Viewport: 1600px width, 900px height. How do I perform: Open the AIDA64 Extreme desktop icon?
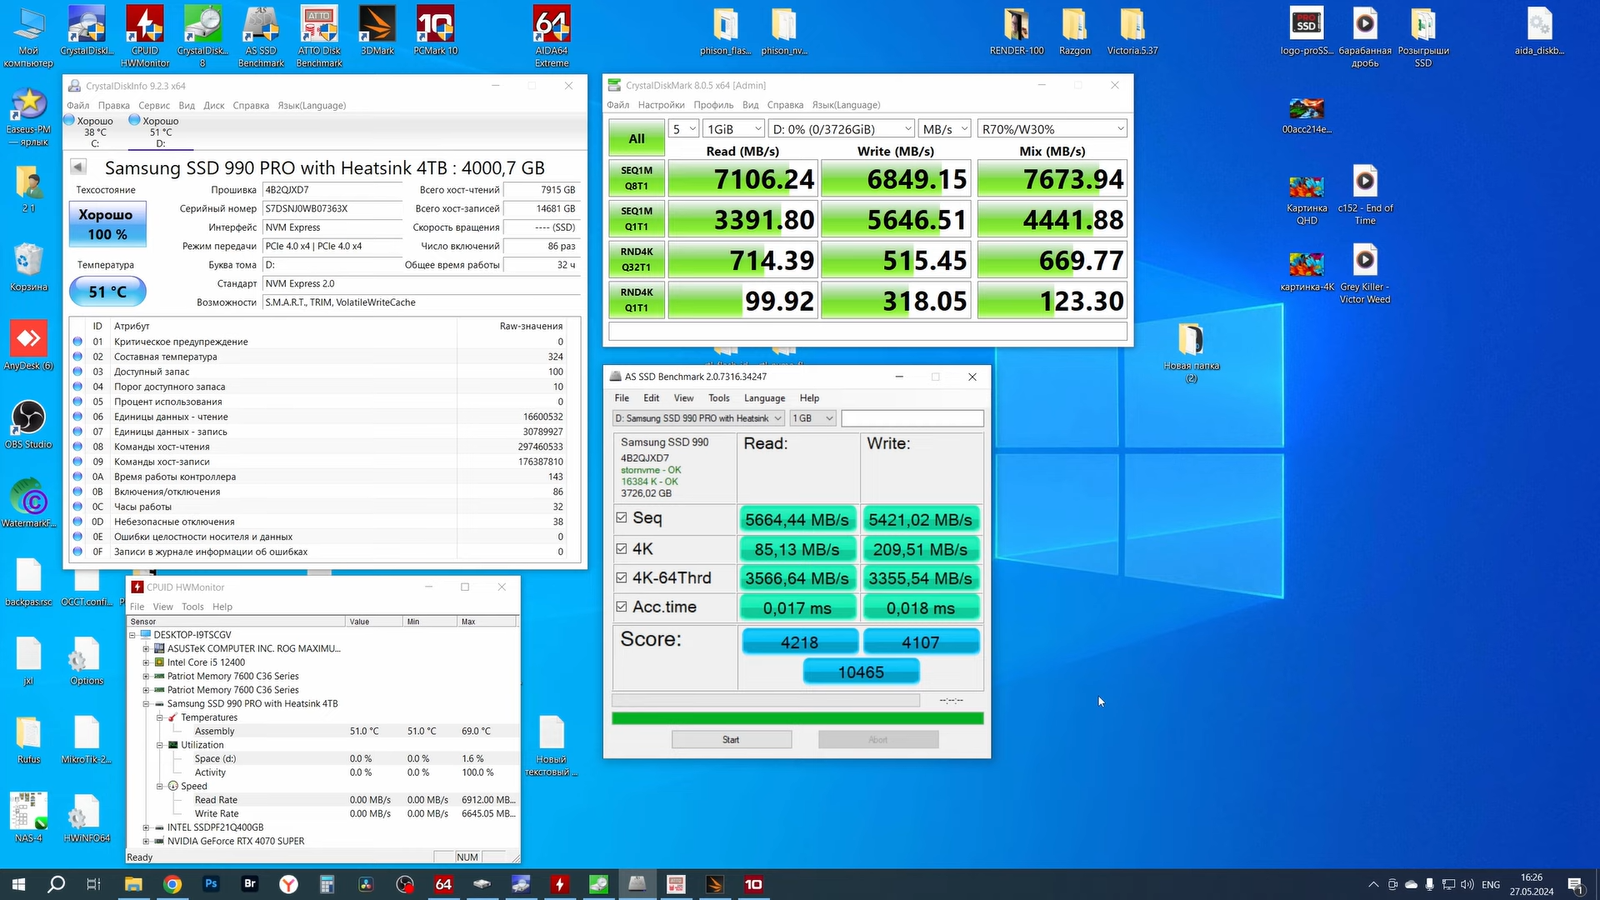coord(551,26)
